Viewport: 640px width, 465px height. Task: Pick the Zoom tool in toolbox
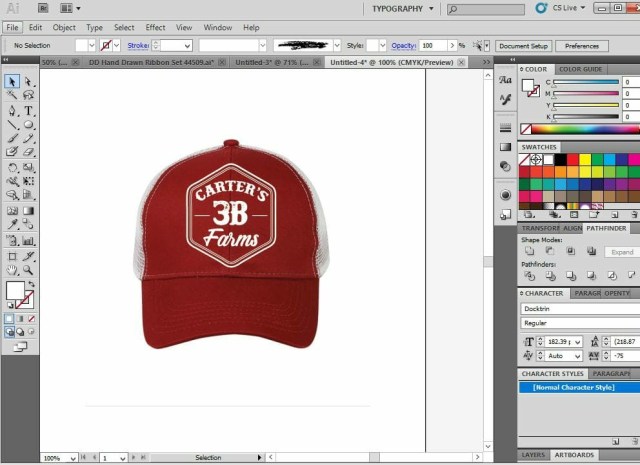point(29,270)
